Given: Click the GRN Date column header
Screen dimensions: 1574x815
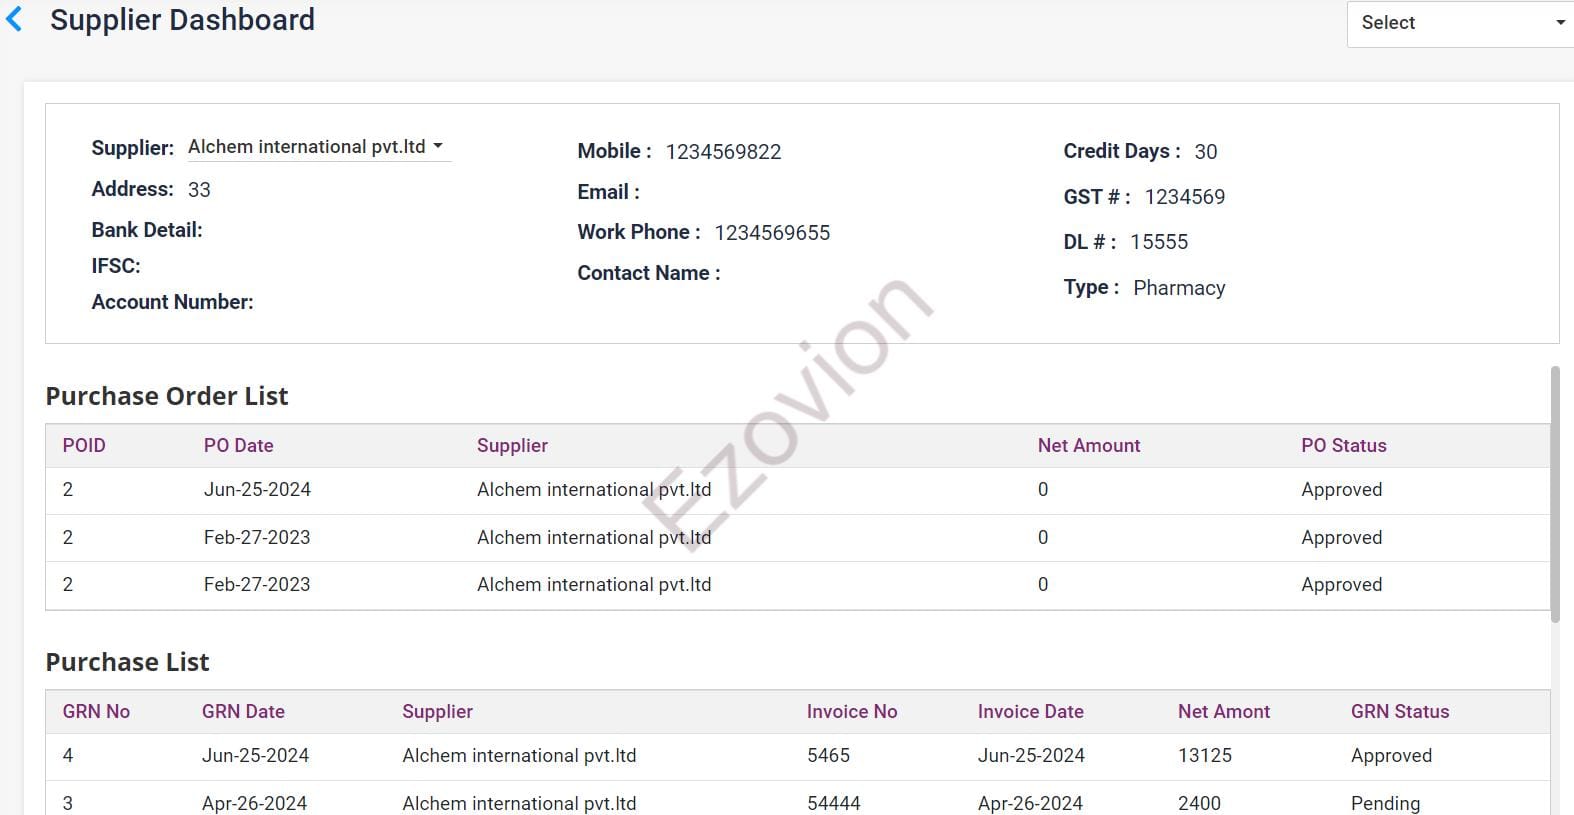Looking at the screenshot, I should (x=243, y=712).
